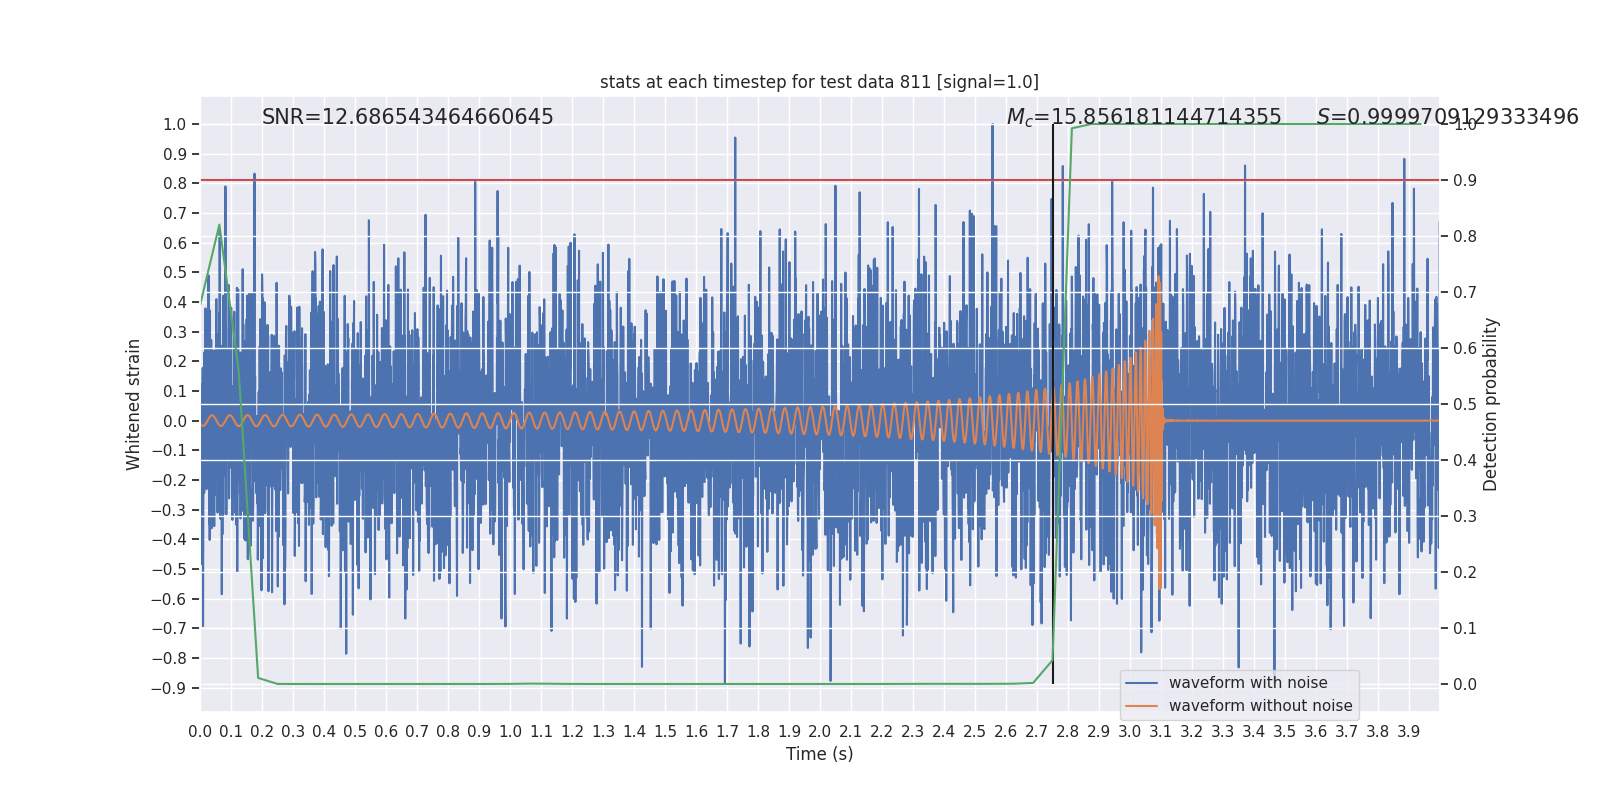
Task: Click the right axis tick label 0.0
Action: tap(1465, 685)
